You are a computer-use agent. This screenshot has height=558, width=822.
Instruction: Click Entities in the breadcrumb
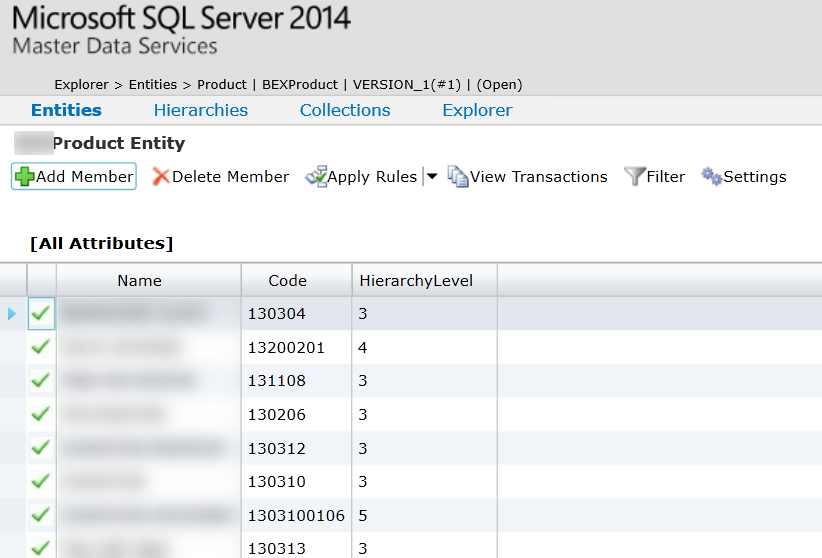point(153,84)
